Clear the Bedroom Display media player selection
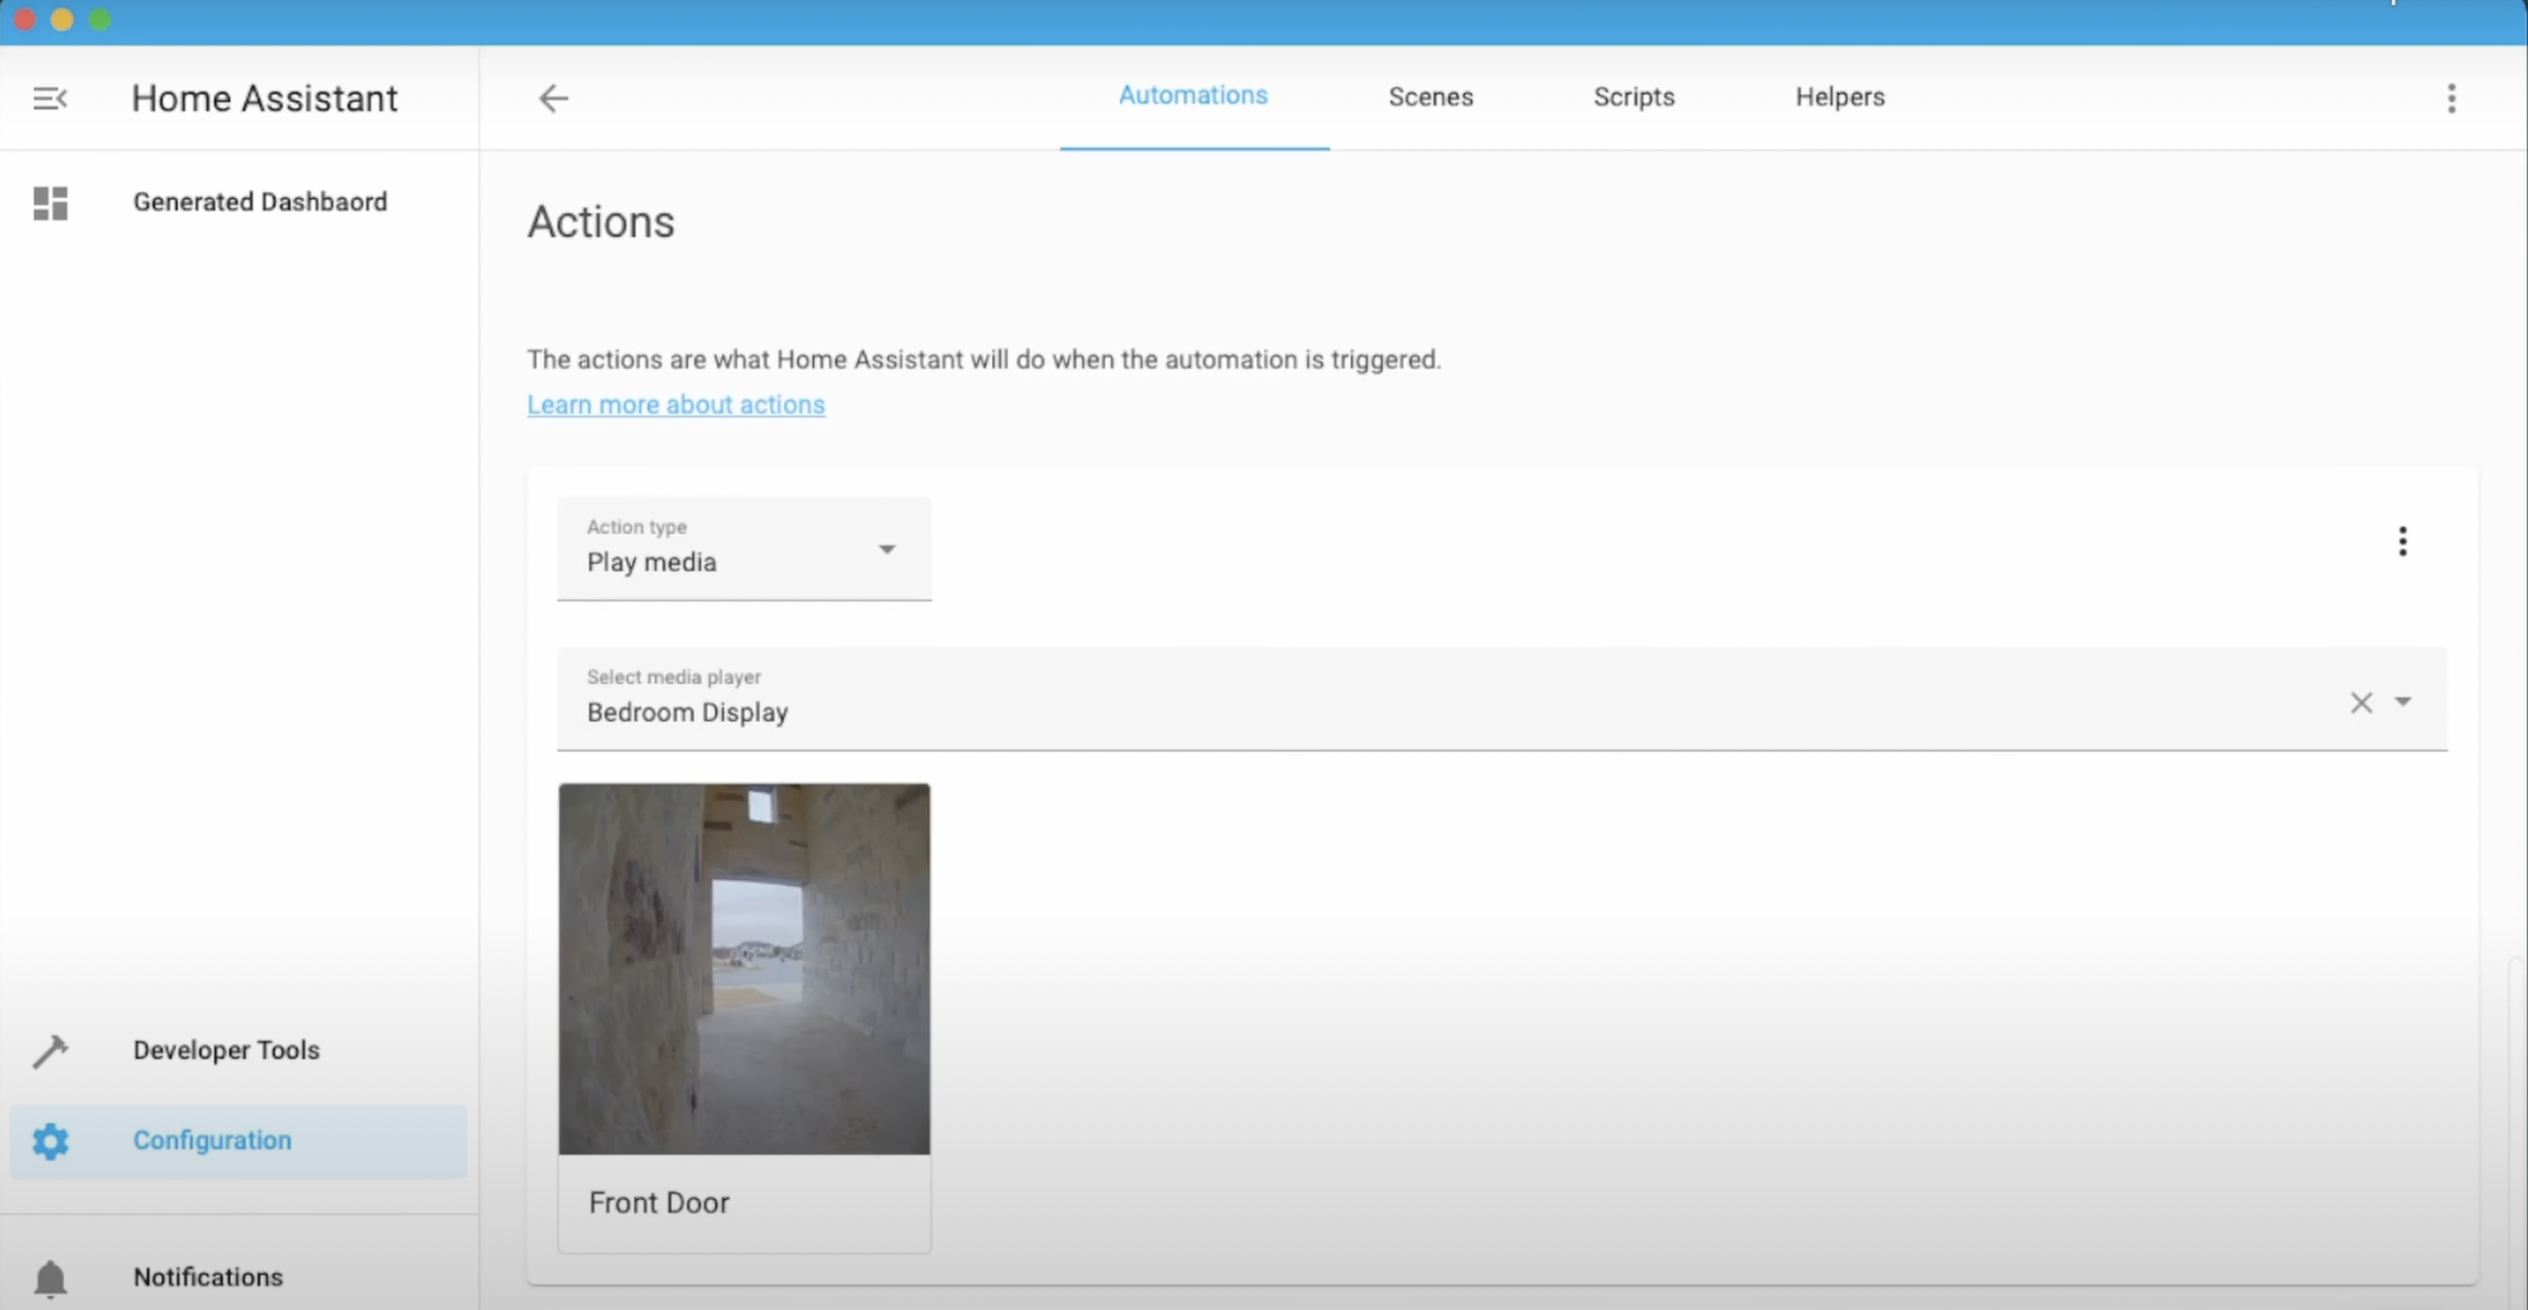The width and height of the screenshot is (2528, 1310). click(x=2363, y=702)
